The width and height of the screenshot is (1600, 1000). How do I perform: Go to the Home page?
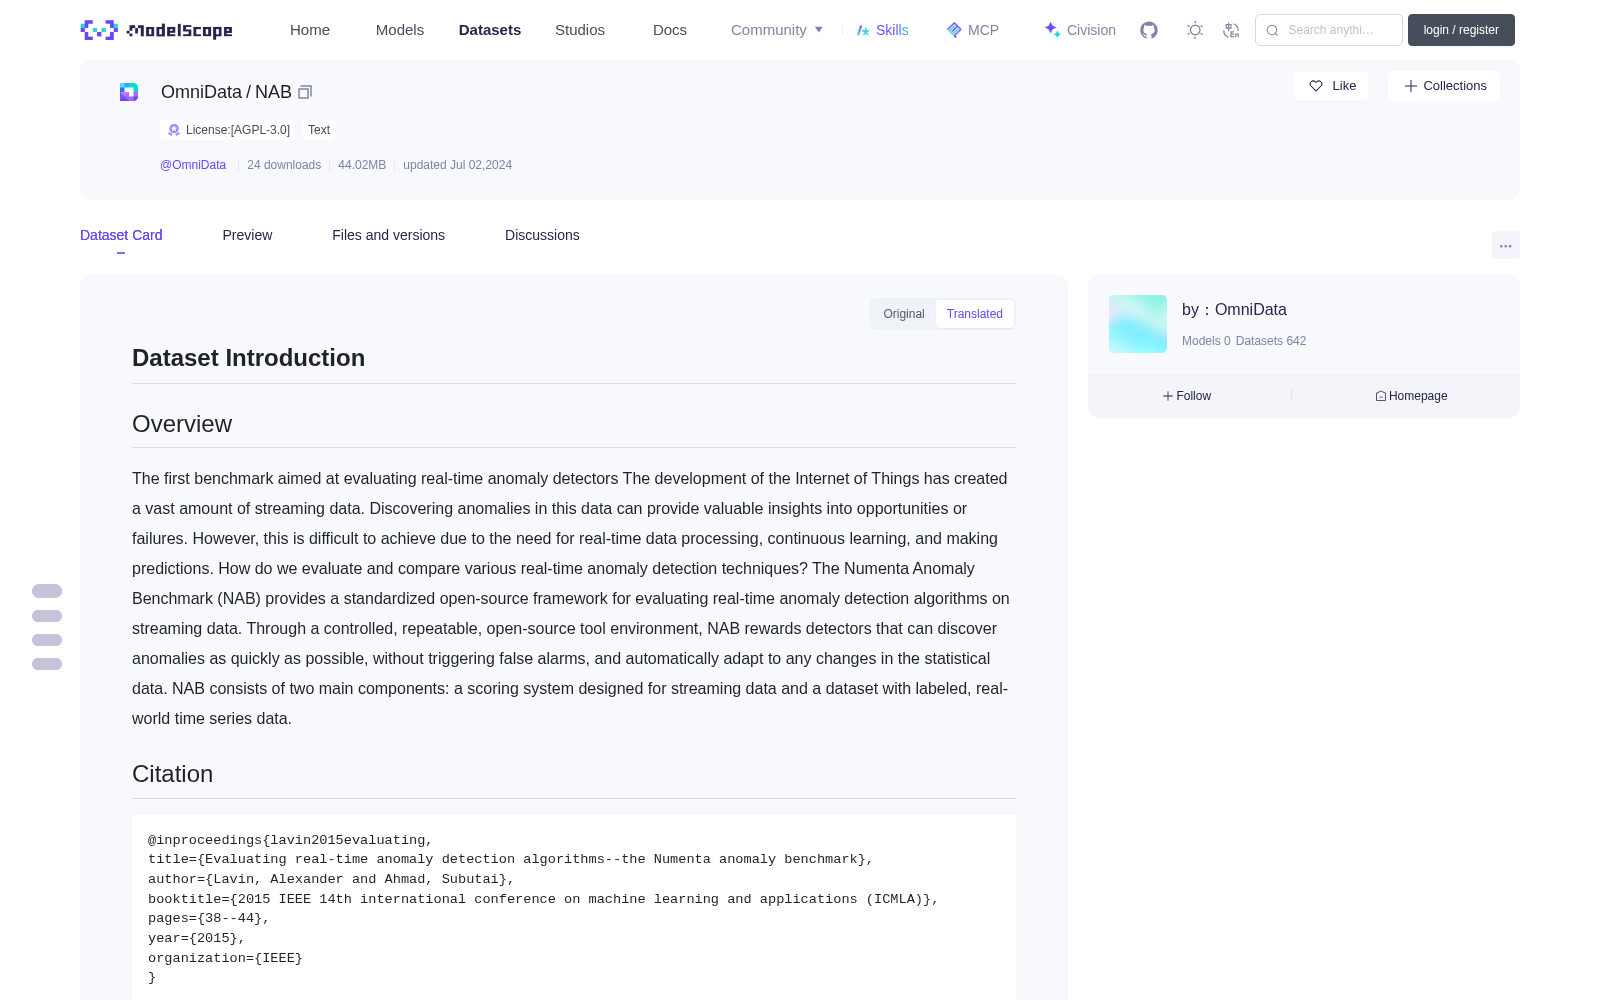(310, 30)
